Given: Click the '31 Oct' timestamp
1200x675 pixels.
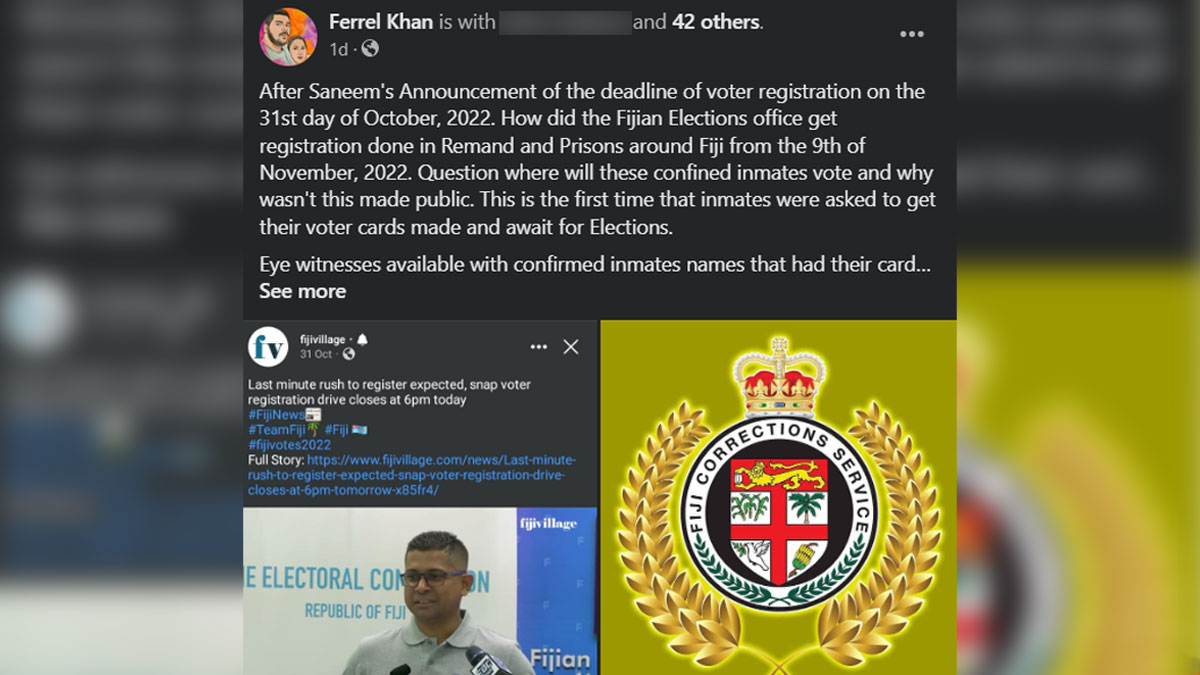Looking at the screenshot, I should [316, 354].
